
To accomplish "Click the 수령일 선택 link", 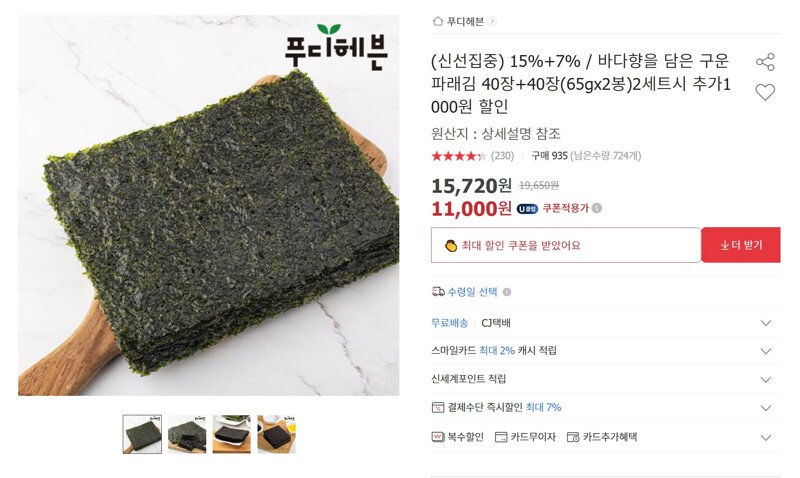I will (472, 292).
